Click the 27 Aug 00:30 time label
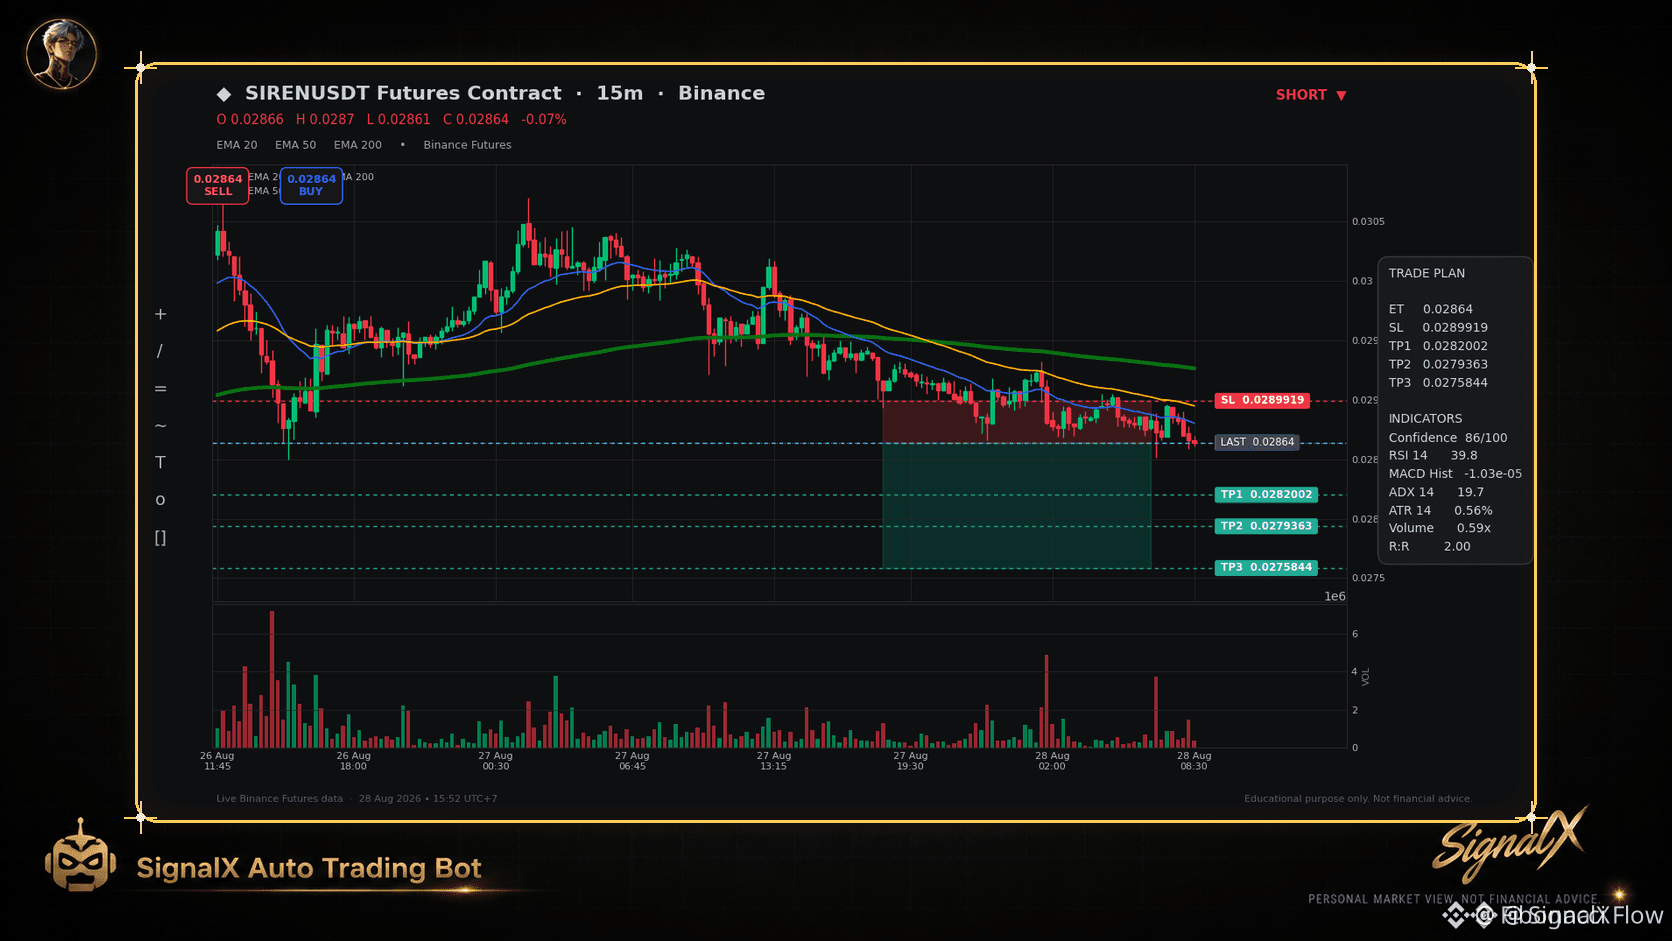Screen dimensions: 1672x941 click(x=495, y=761)
